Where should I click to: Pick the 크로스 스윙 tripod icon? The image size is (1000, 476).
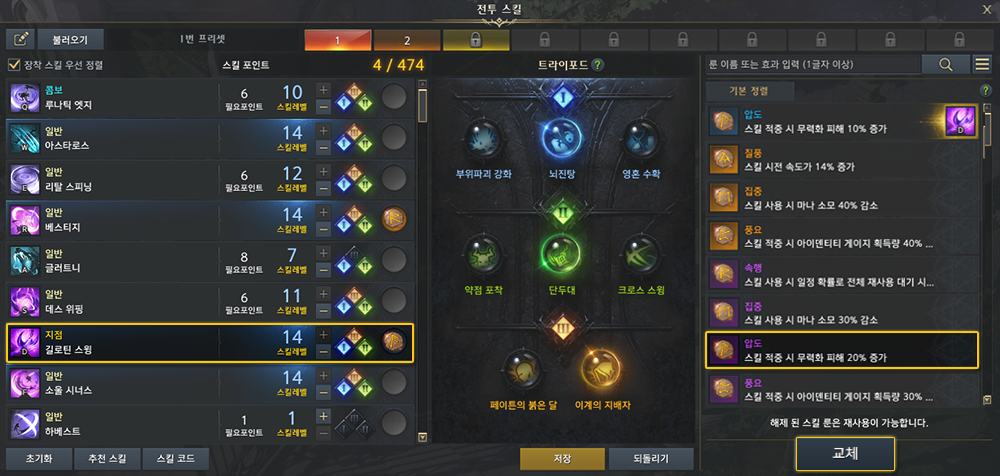pos(641,255)
